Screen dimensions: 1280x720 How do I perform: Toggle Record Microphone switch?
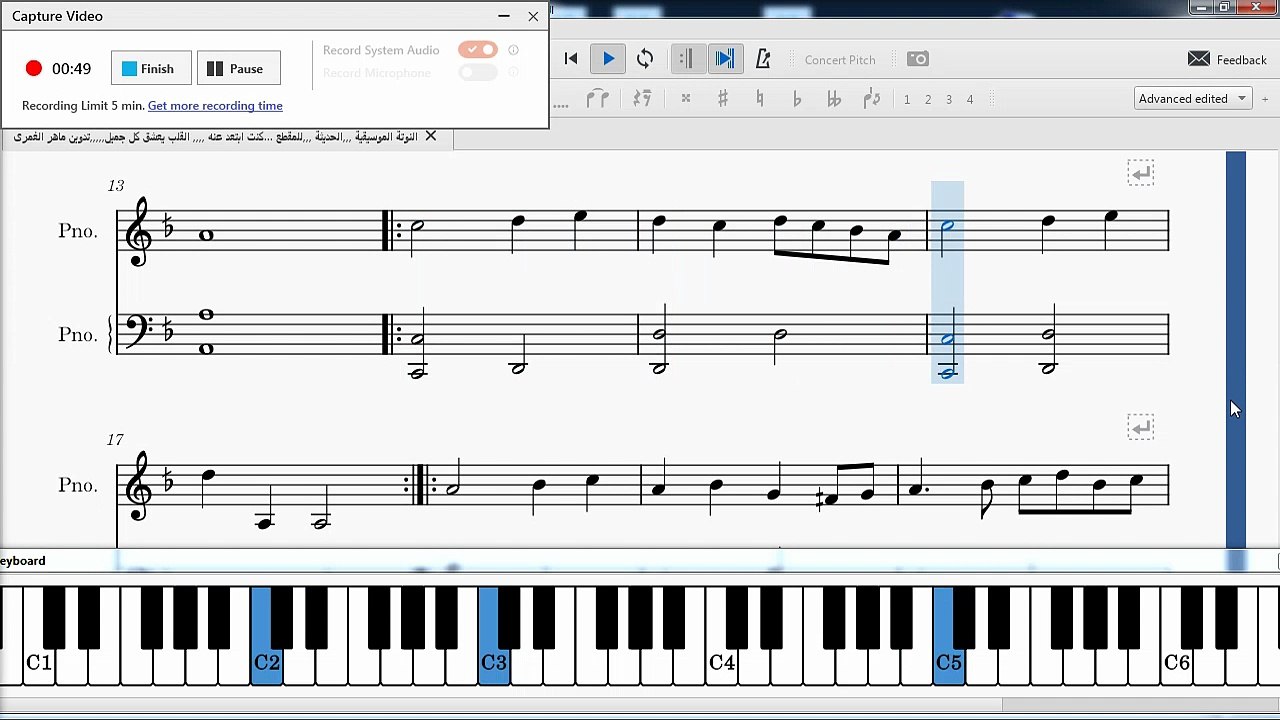tap(478, 72)
